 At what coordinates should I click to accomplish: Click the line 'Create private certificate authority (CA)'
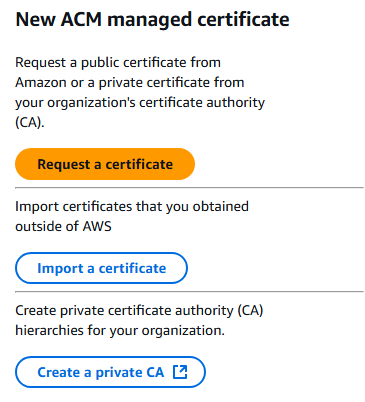pyautogui.click(x=139, y=311)
